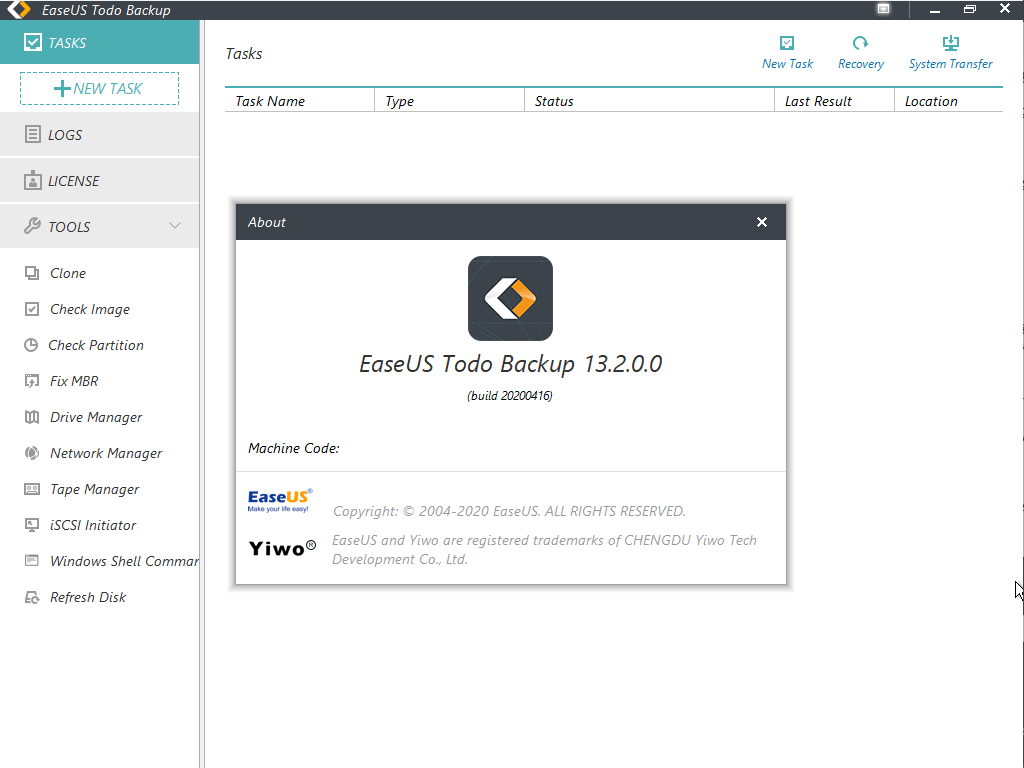The image size is (1024, 768).
Task: Sort by Task Name column header
Action: pyautogui.click(x=300, y=101)
